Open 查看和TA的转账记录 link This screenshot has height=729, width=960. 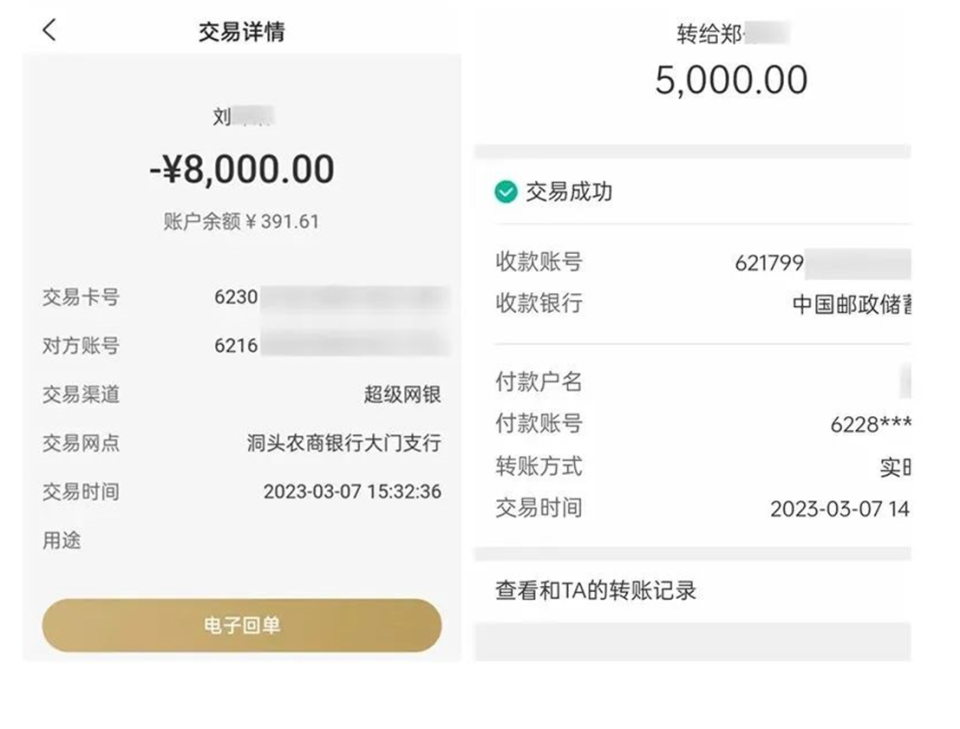click(x=596, y=590)
